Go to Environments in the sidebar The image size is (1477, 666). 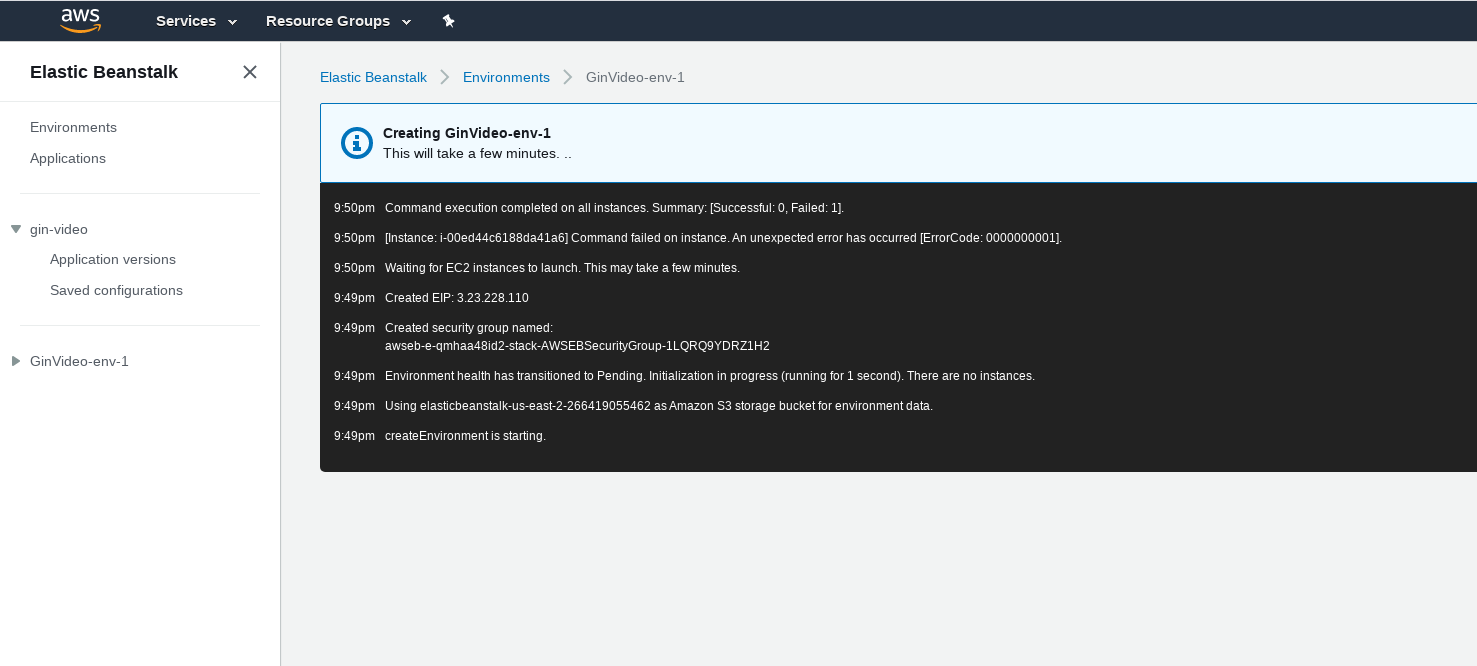pos(73,127)
